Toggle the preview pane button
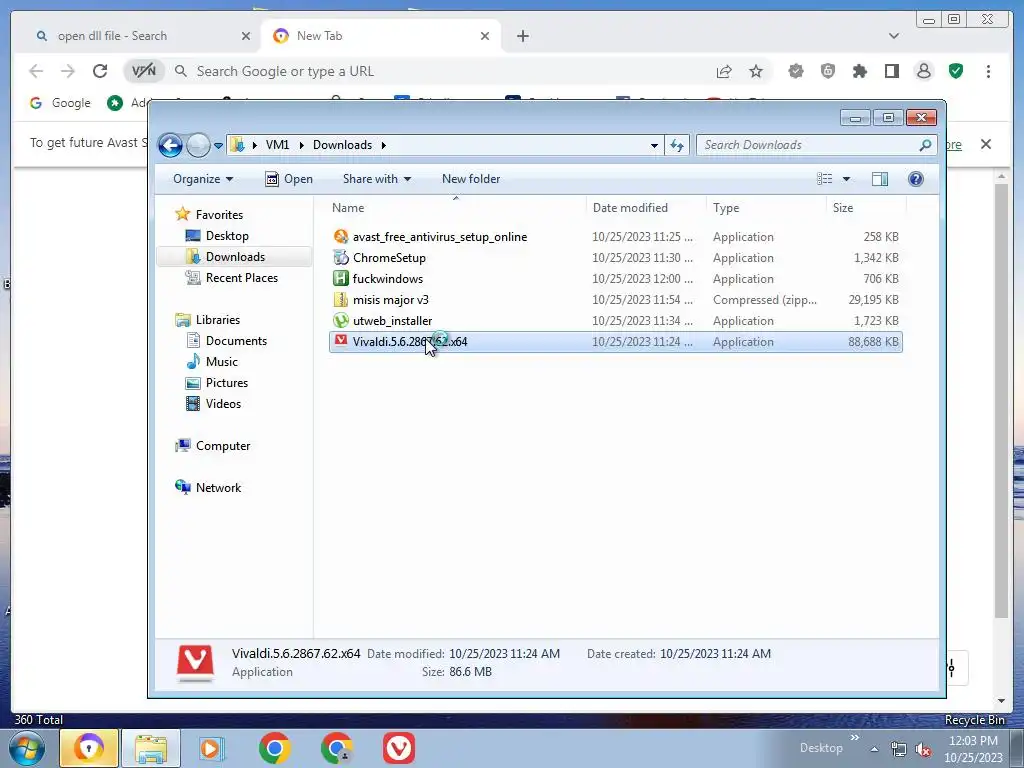This screenshot has height=768, width=1024. (880, 179)
